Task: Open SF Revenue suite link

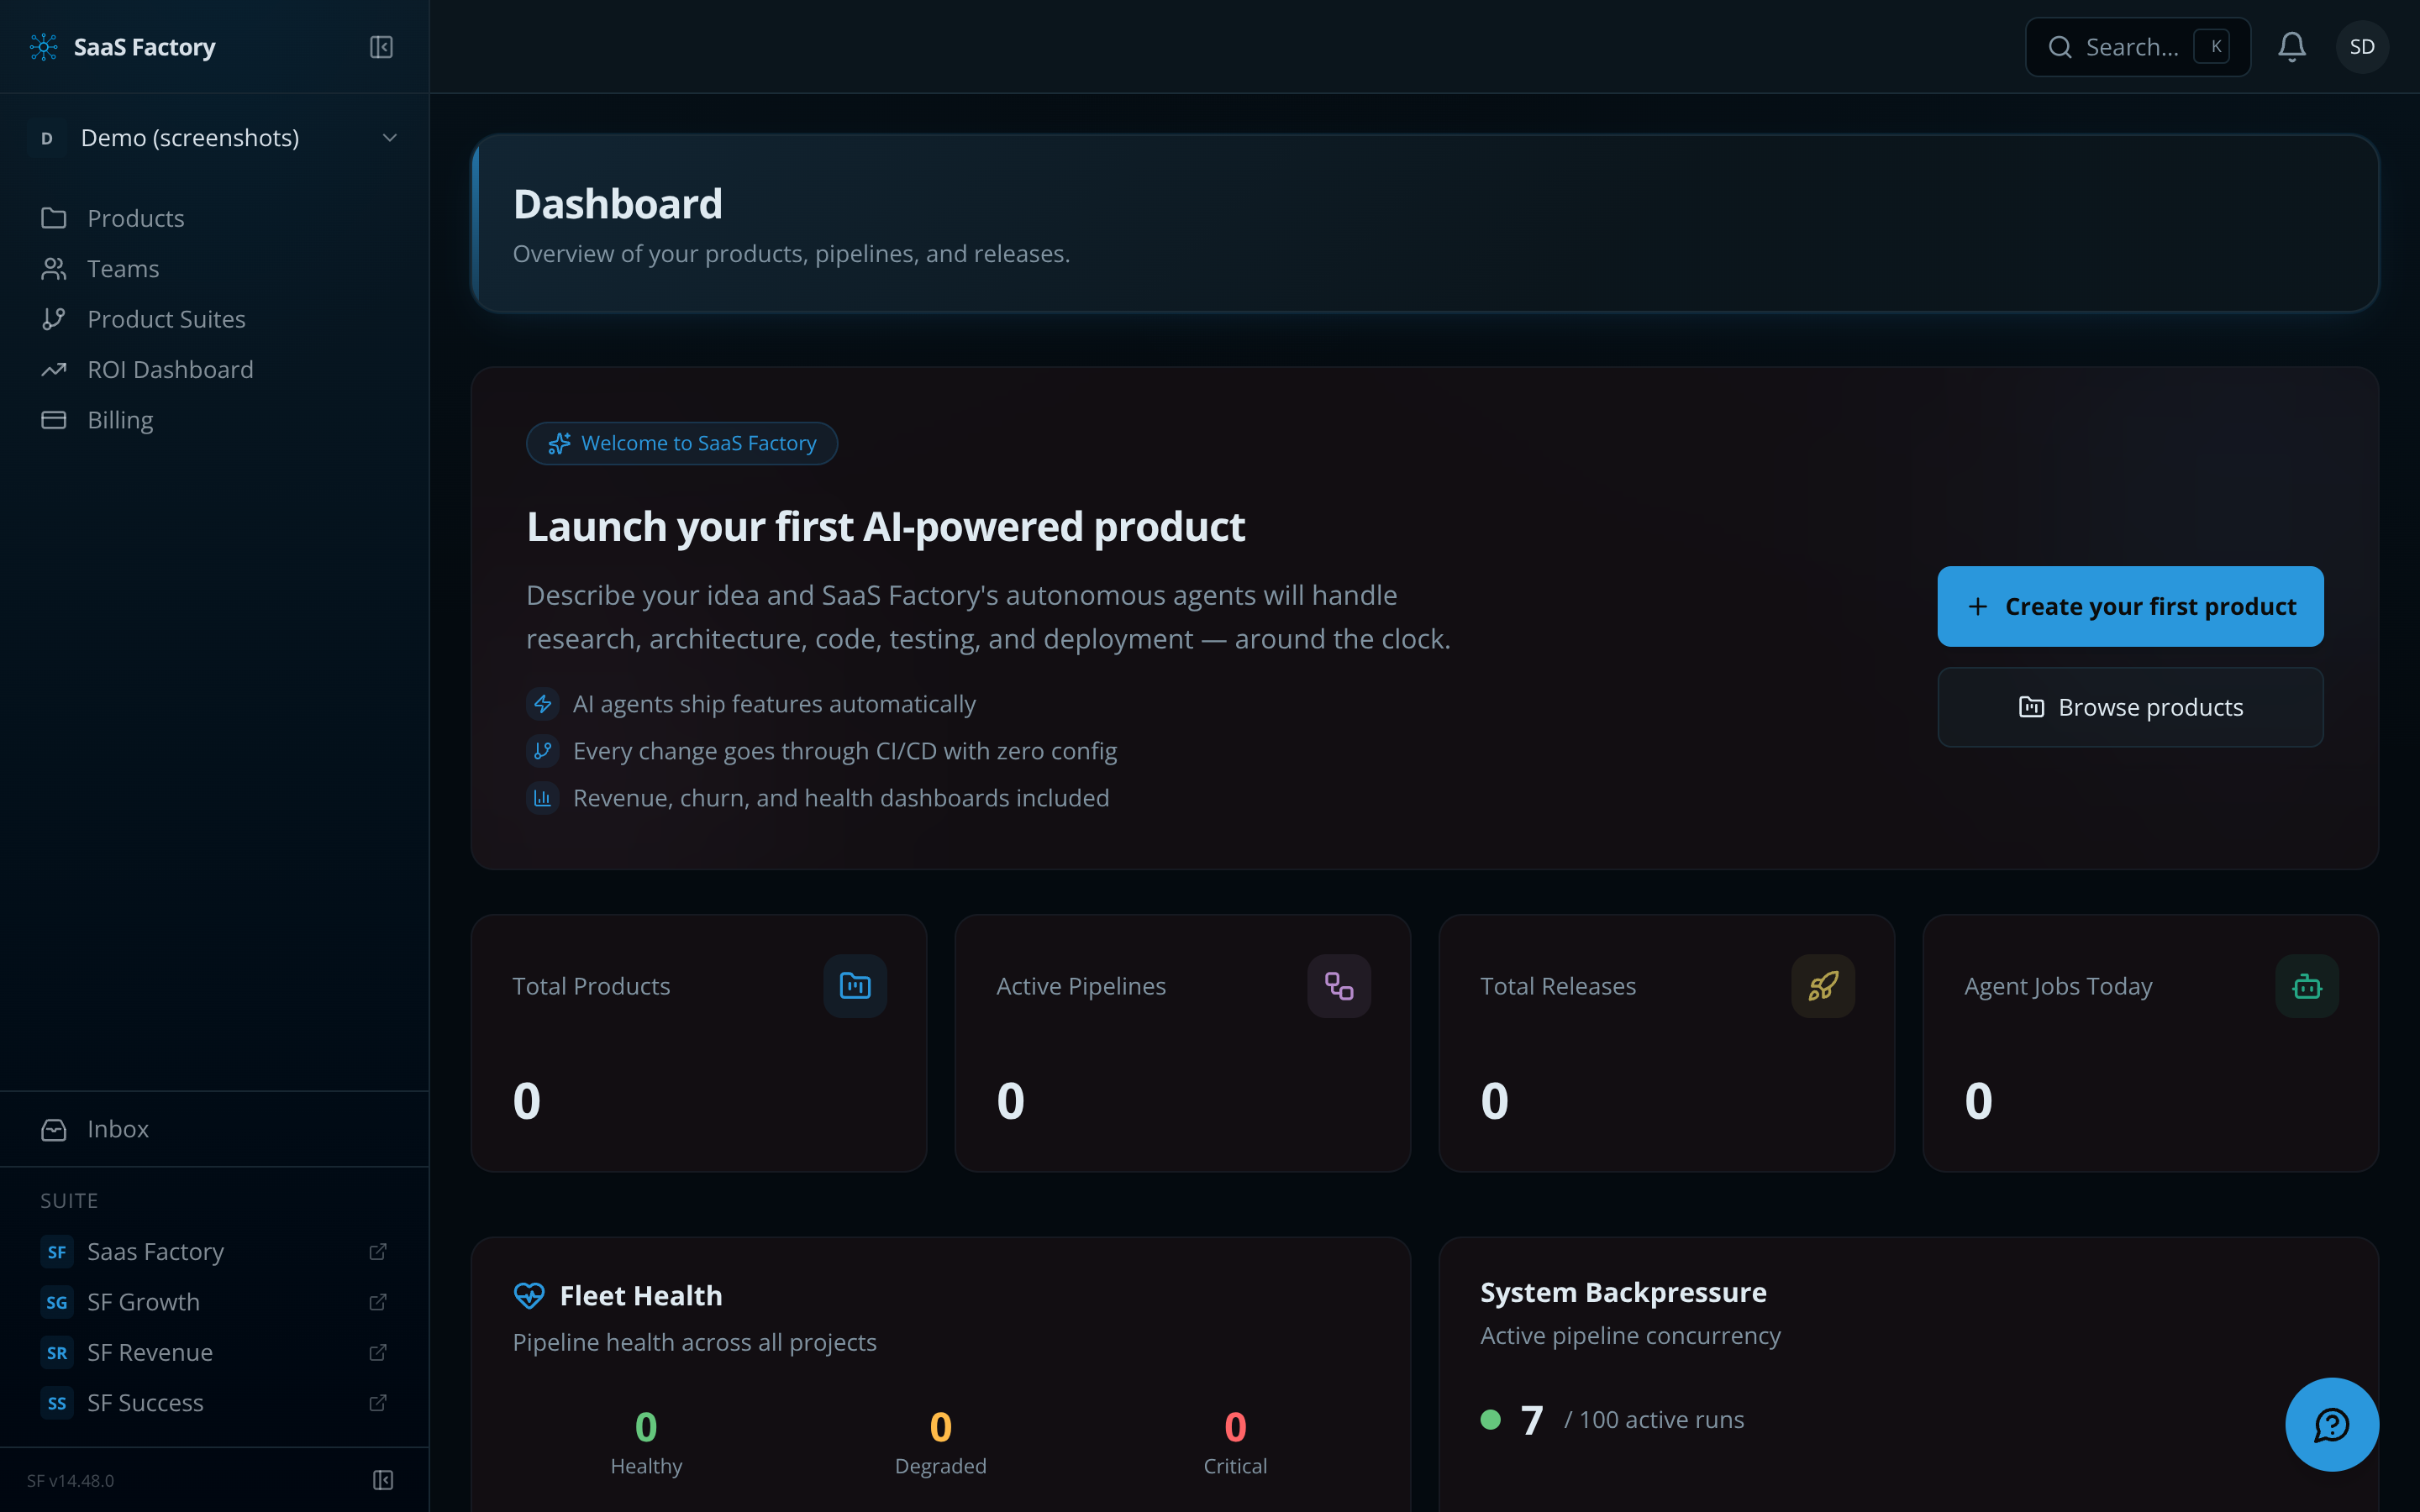Action: 214,1352
